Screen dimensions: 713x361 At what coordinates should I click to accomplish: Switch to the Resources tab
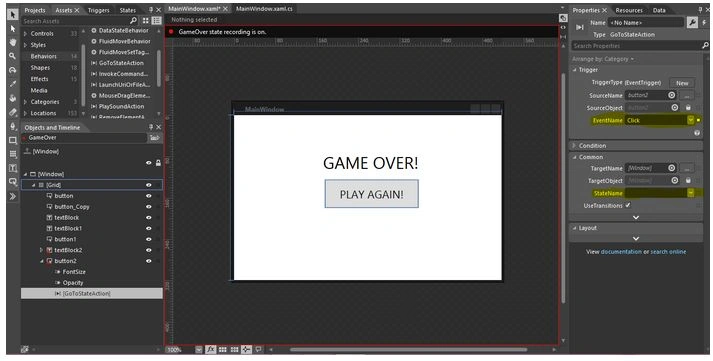click(629, 10)
